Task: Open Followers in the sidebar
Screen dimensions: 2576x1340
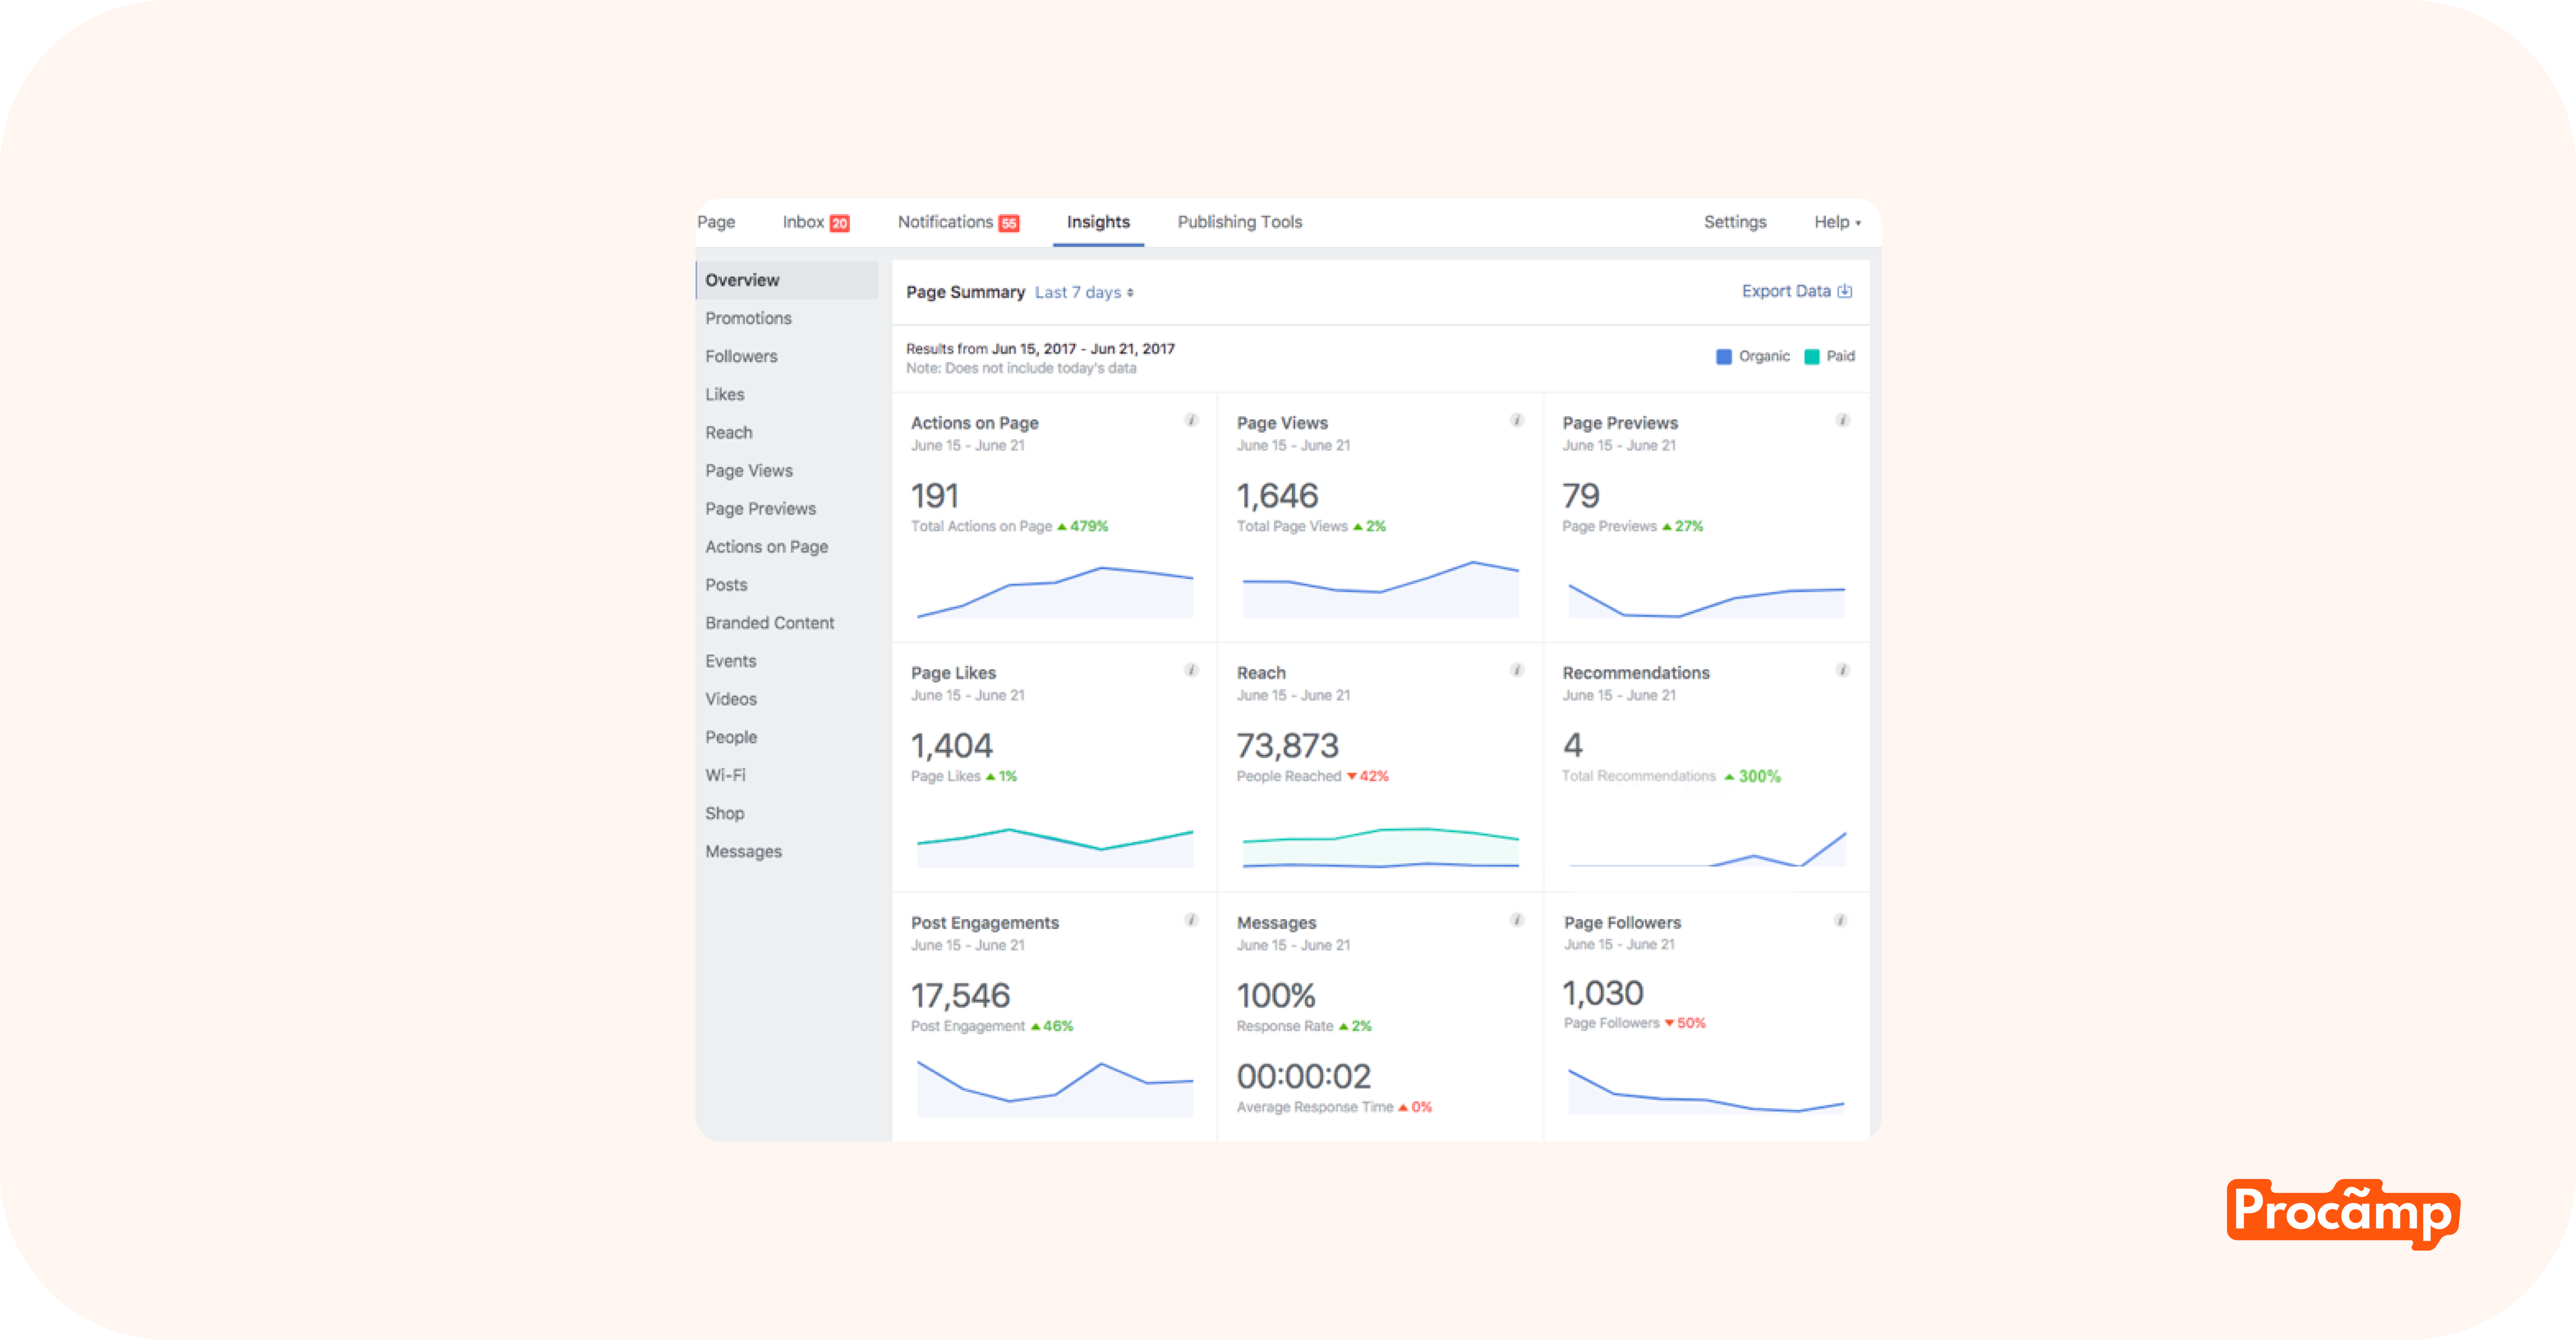Action: tap(741, 356)
